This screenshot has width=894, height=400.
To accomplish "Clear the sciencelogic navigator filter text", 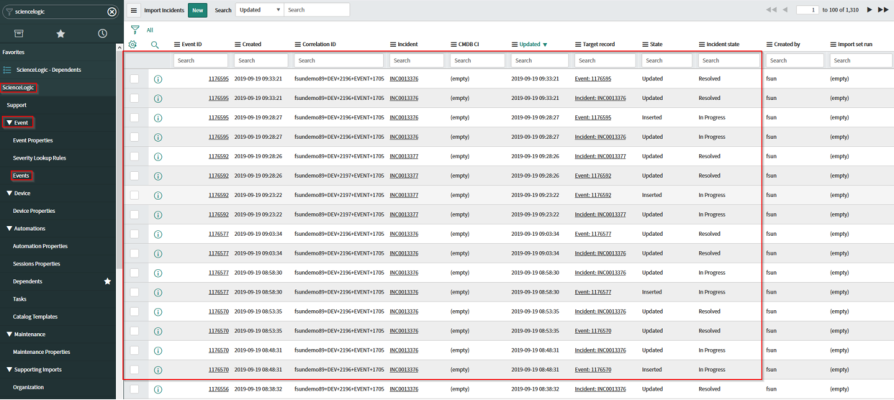I will 111,11.
